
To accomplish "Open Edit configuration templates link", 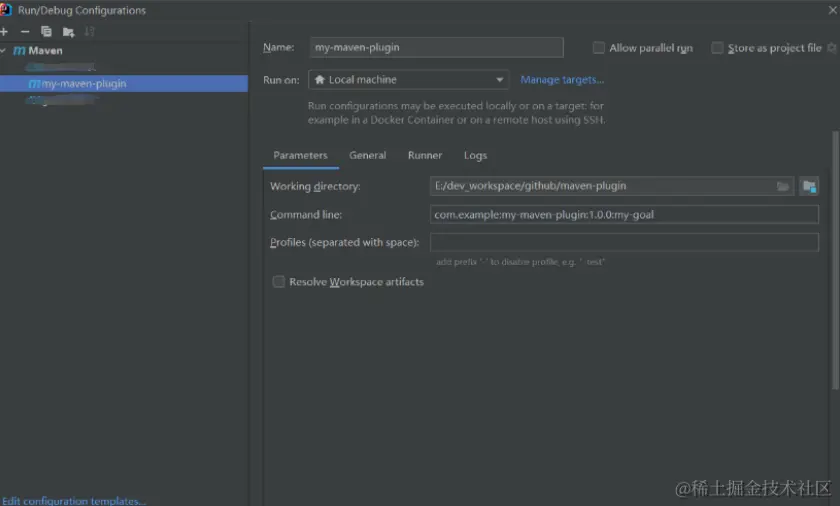I will coord(74,501).
